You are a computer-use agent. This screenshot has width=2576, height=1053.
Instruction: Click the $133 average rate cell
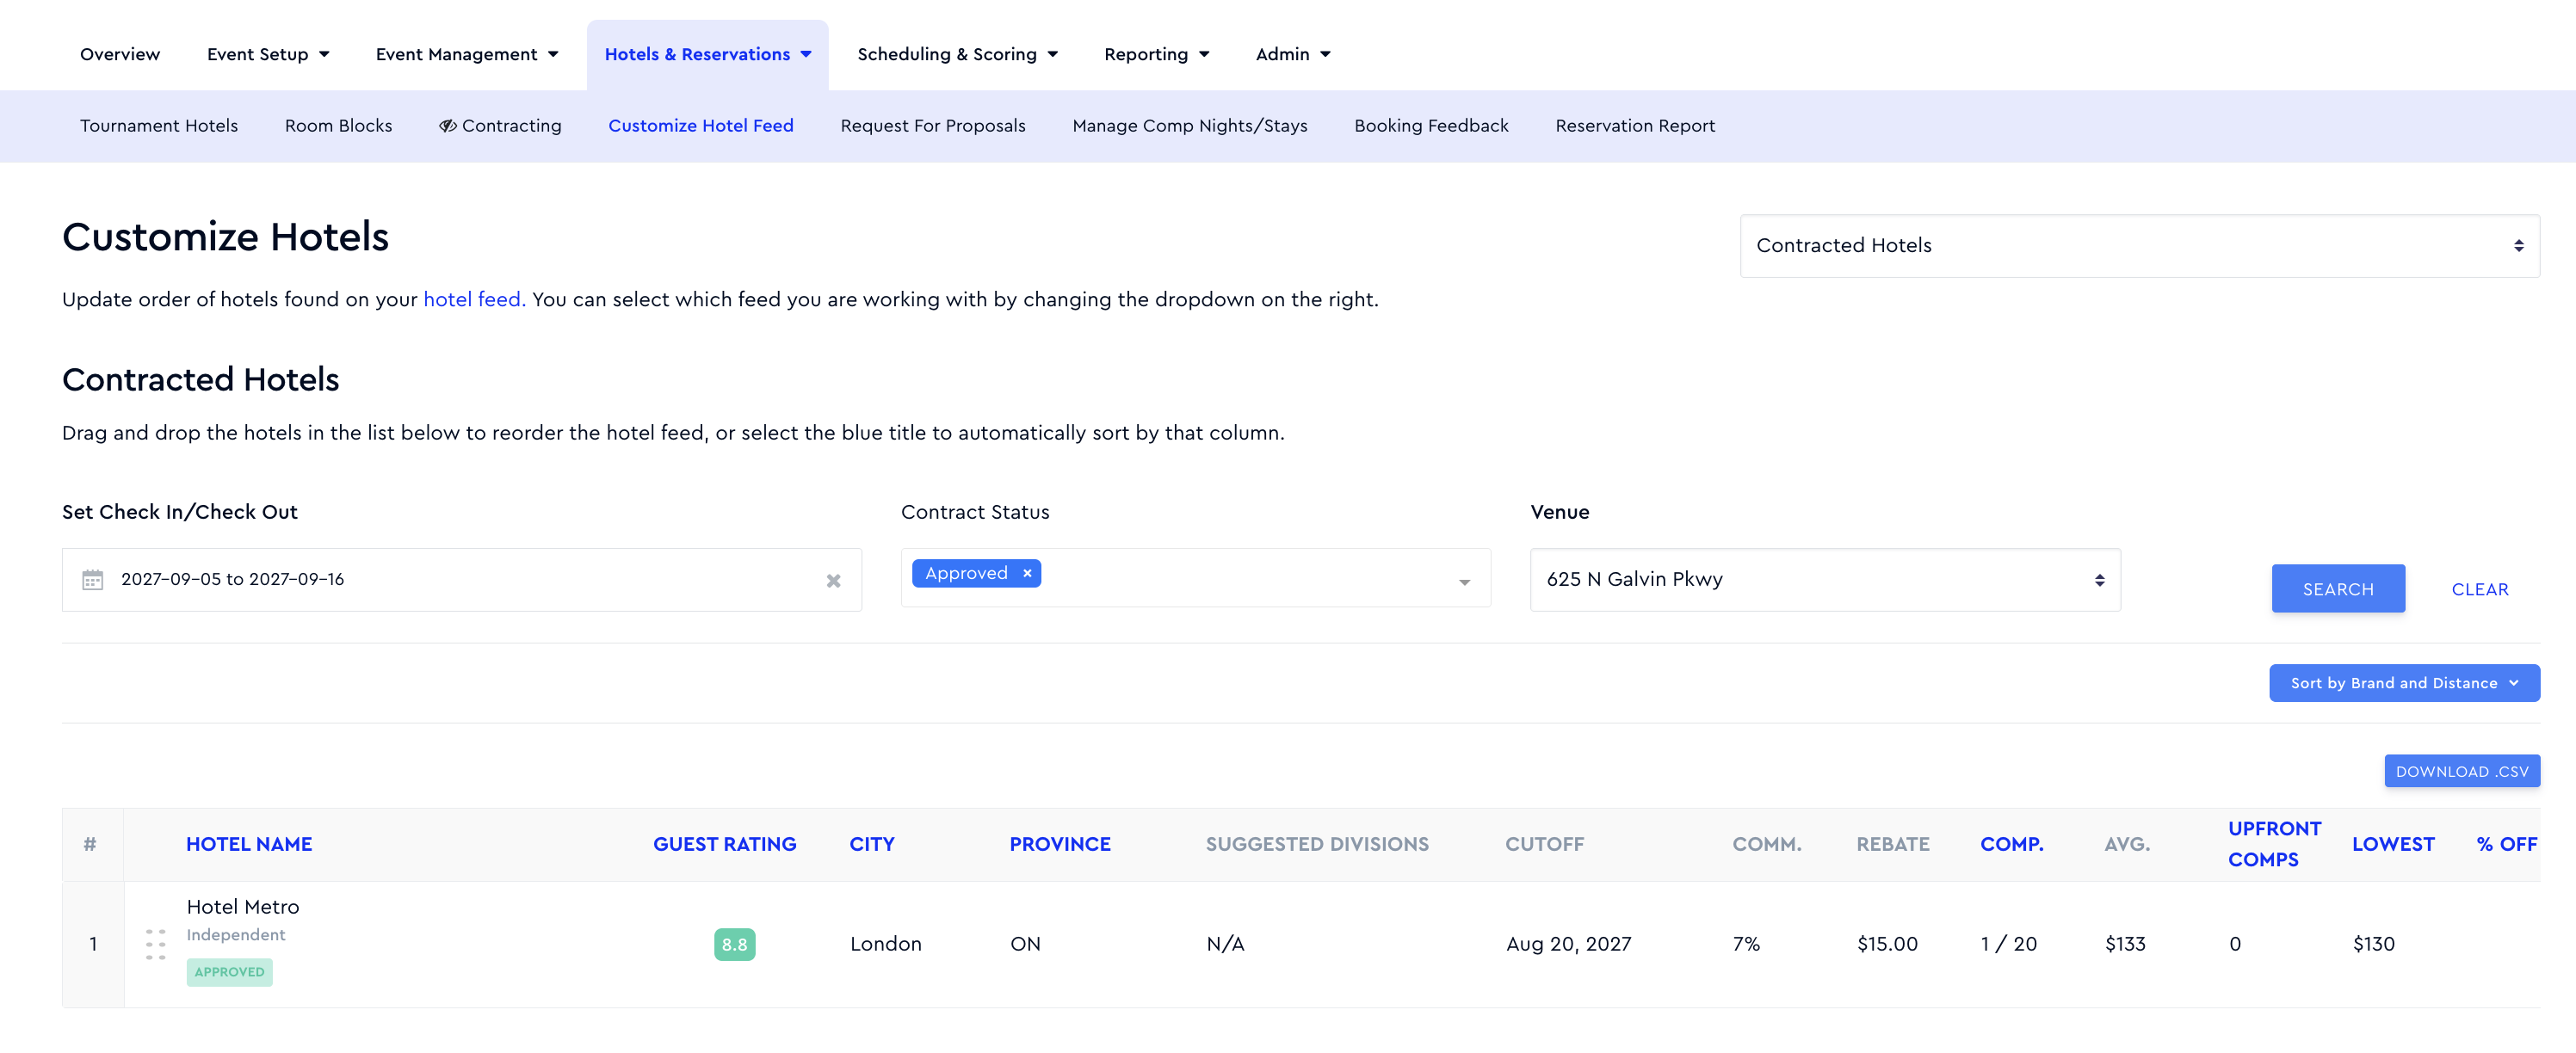tap(2125, 945)
